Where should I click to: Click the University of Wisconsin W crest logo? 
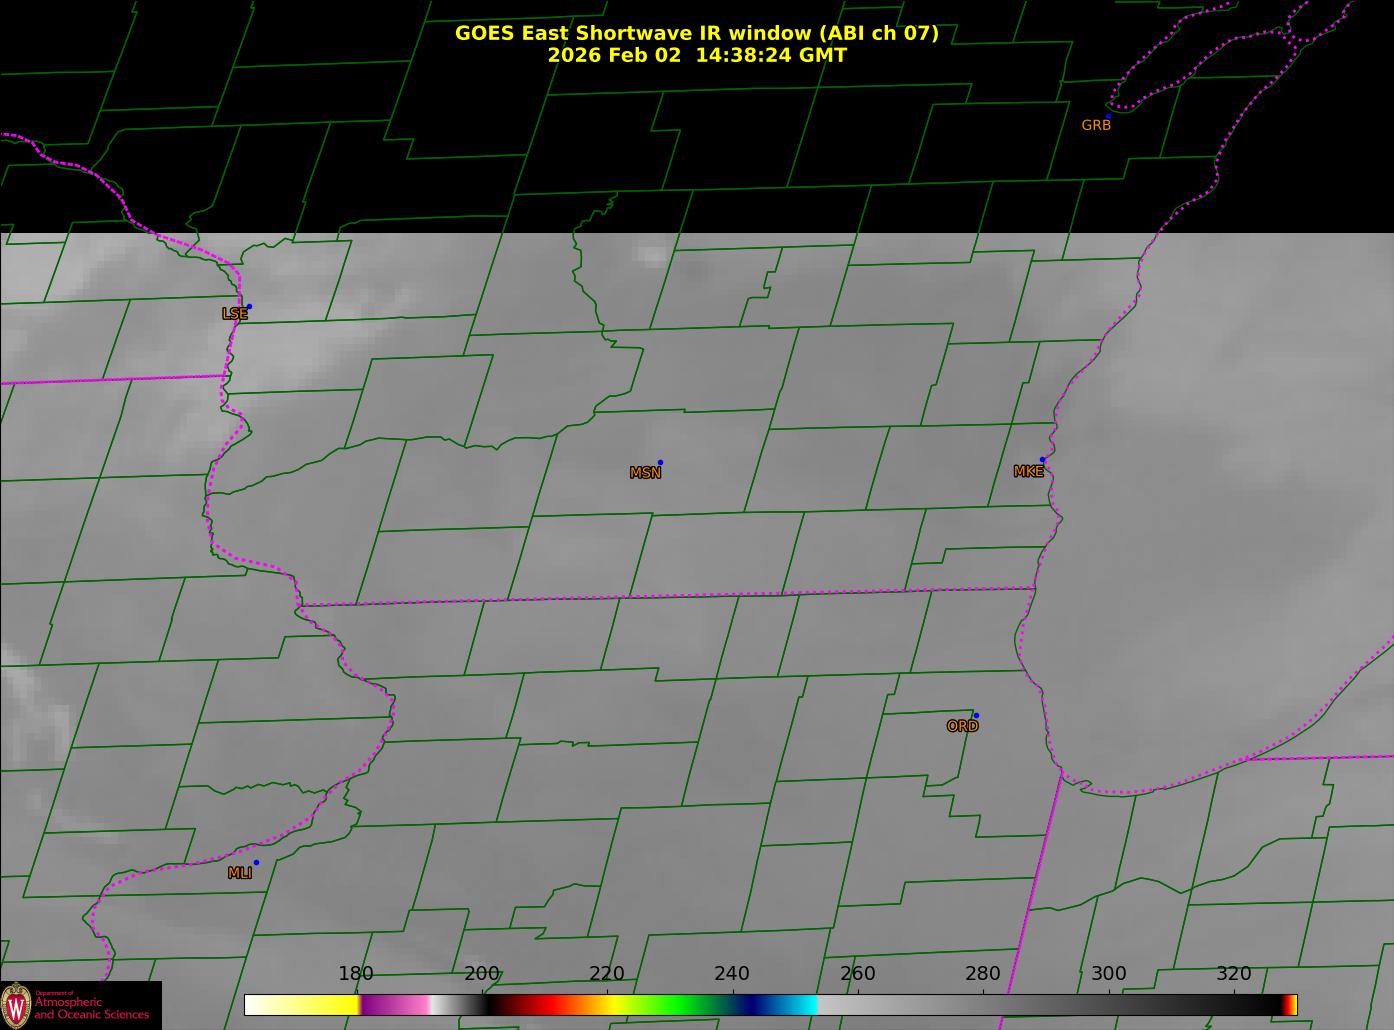click(x=16, y=1005)
